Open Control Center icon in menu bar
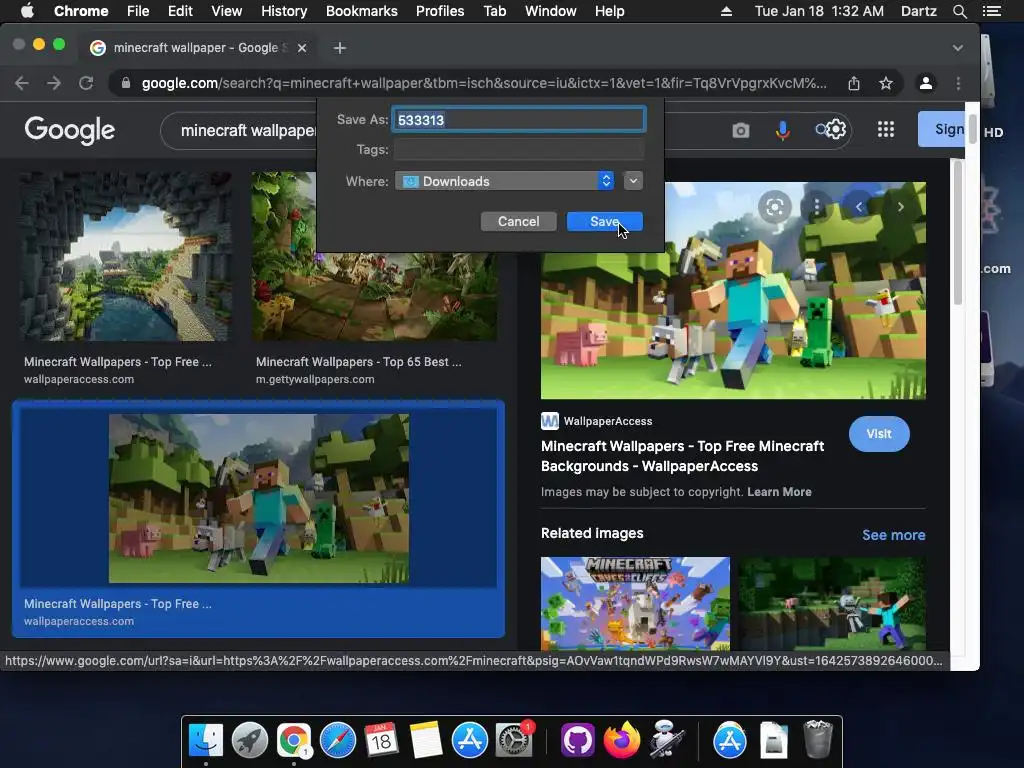 [991, 11]
